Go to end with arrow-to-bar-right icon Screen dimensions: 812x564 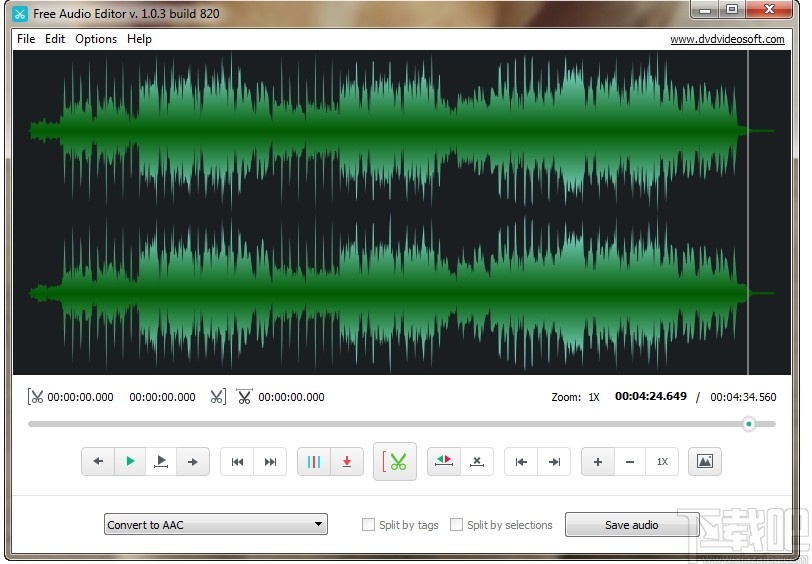554,461
